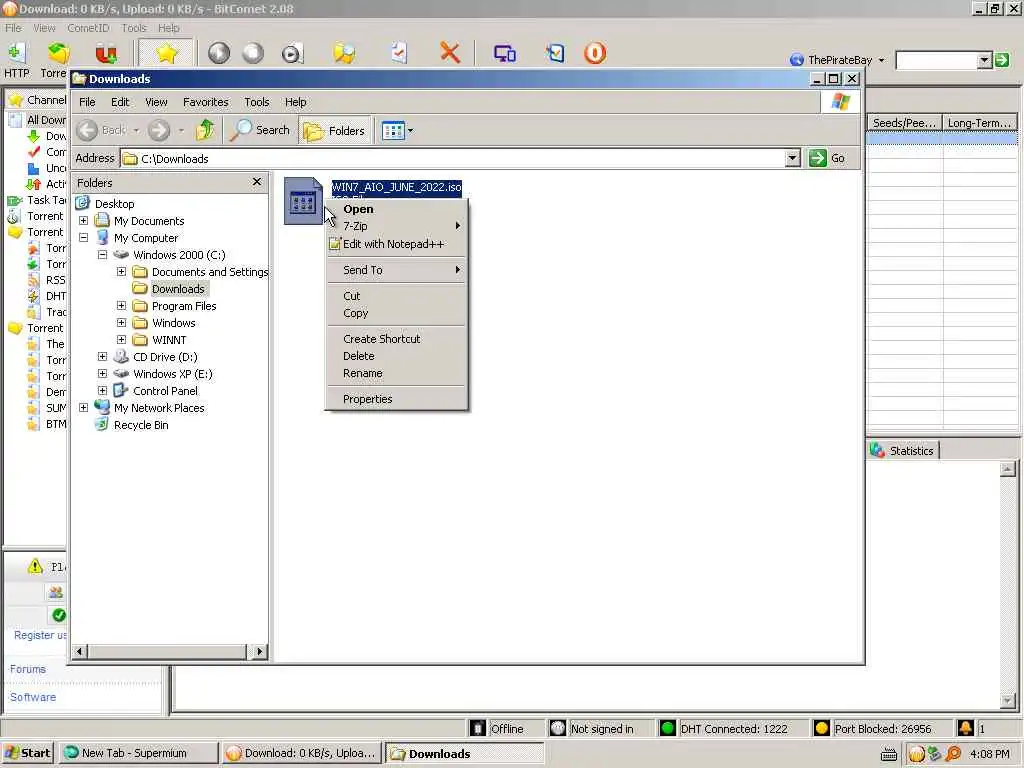Open the address bar dropdown arrow

792,158
